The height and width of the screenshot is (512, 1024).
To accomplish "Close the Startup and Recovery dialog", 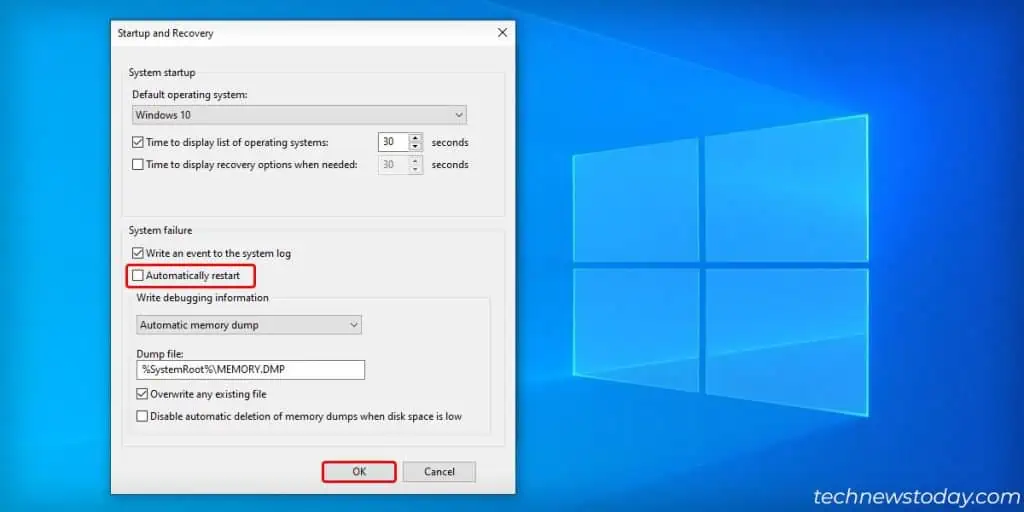I will 502,33.
